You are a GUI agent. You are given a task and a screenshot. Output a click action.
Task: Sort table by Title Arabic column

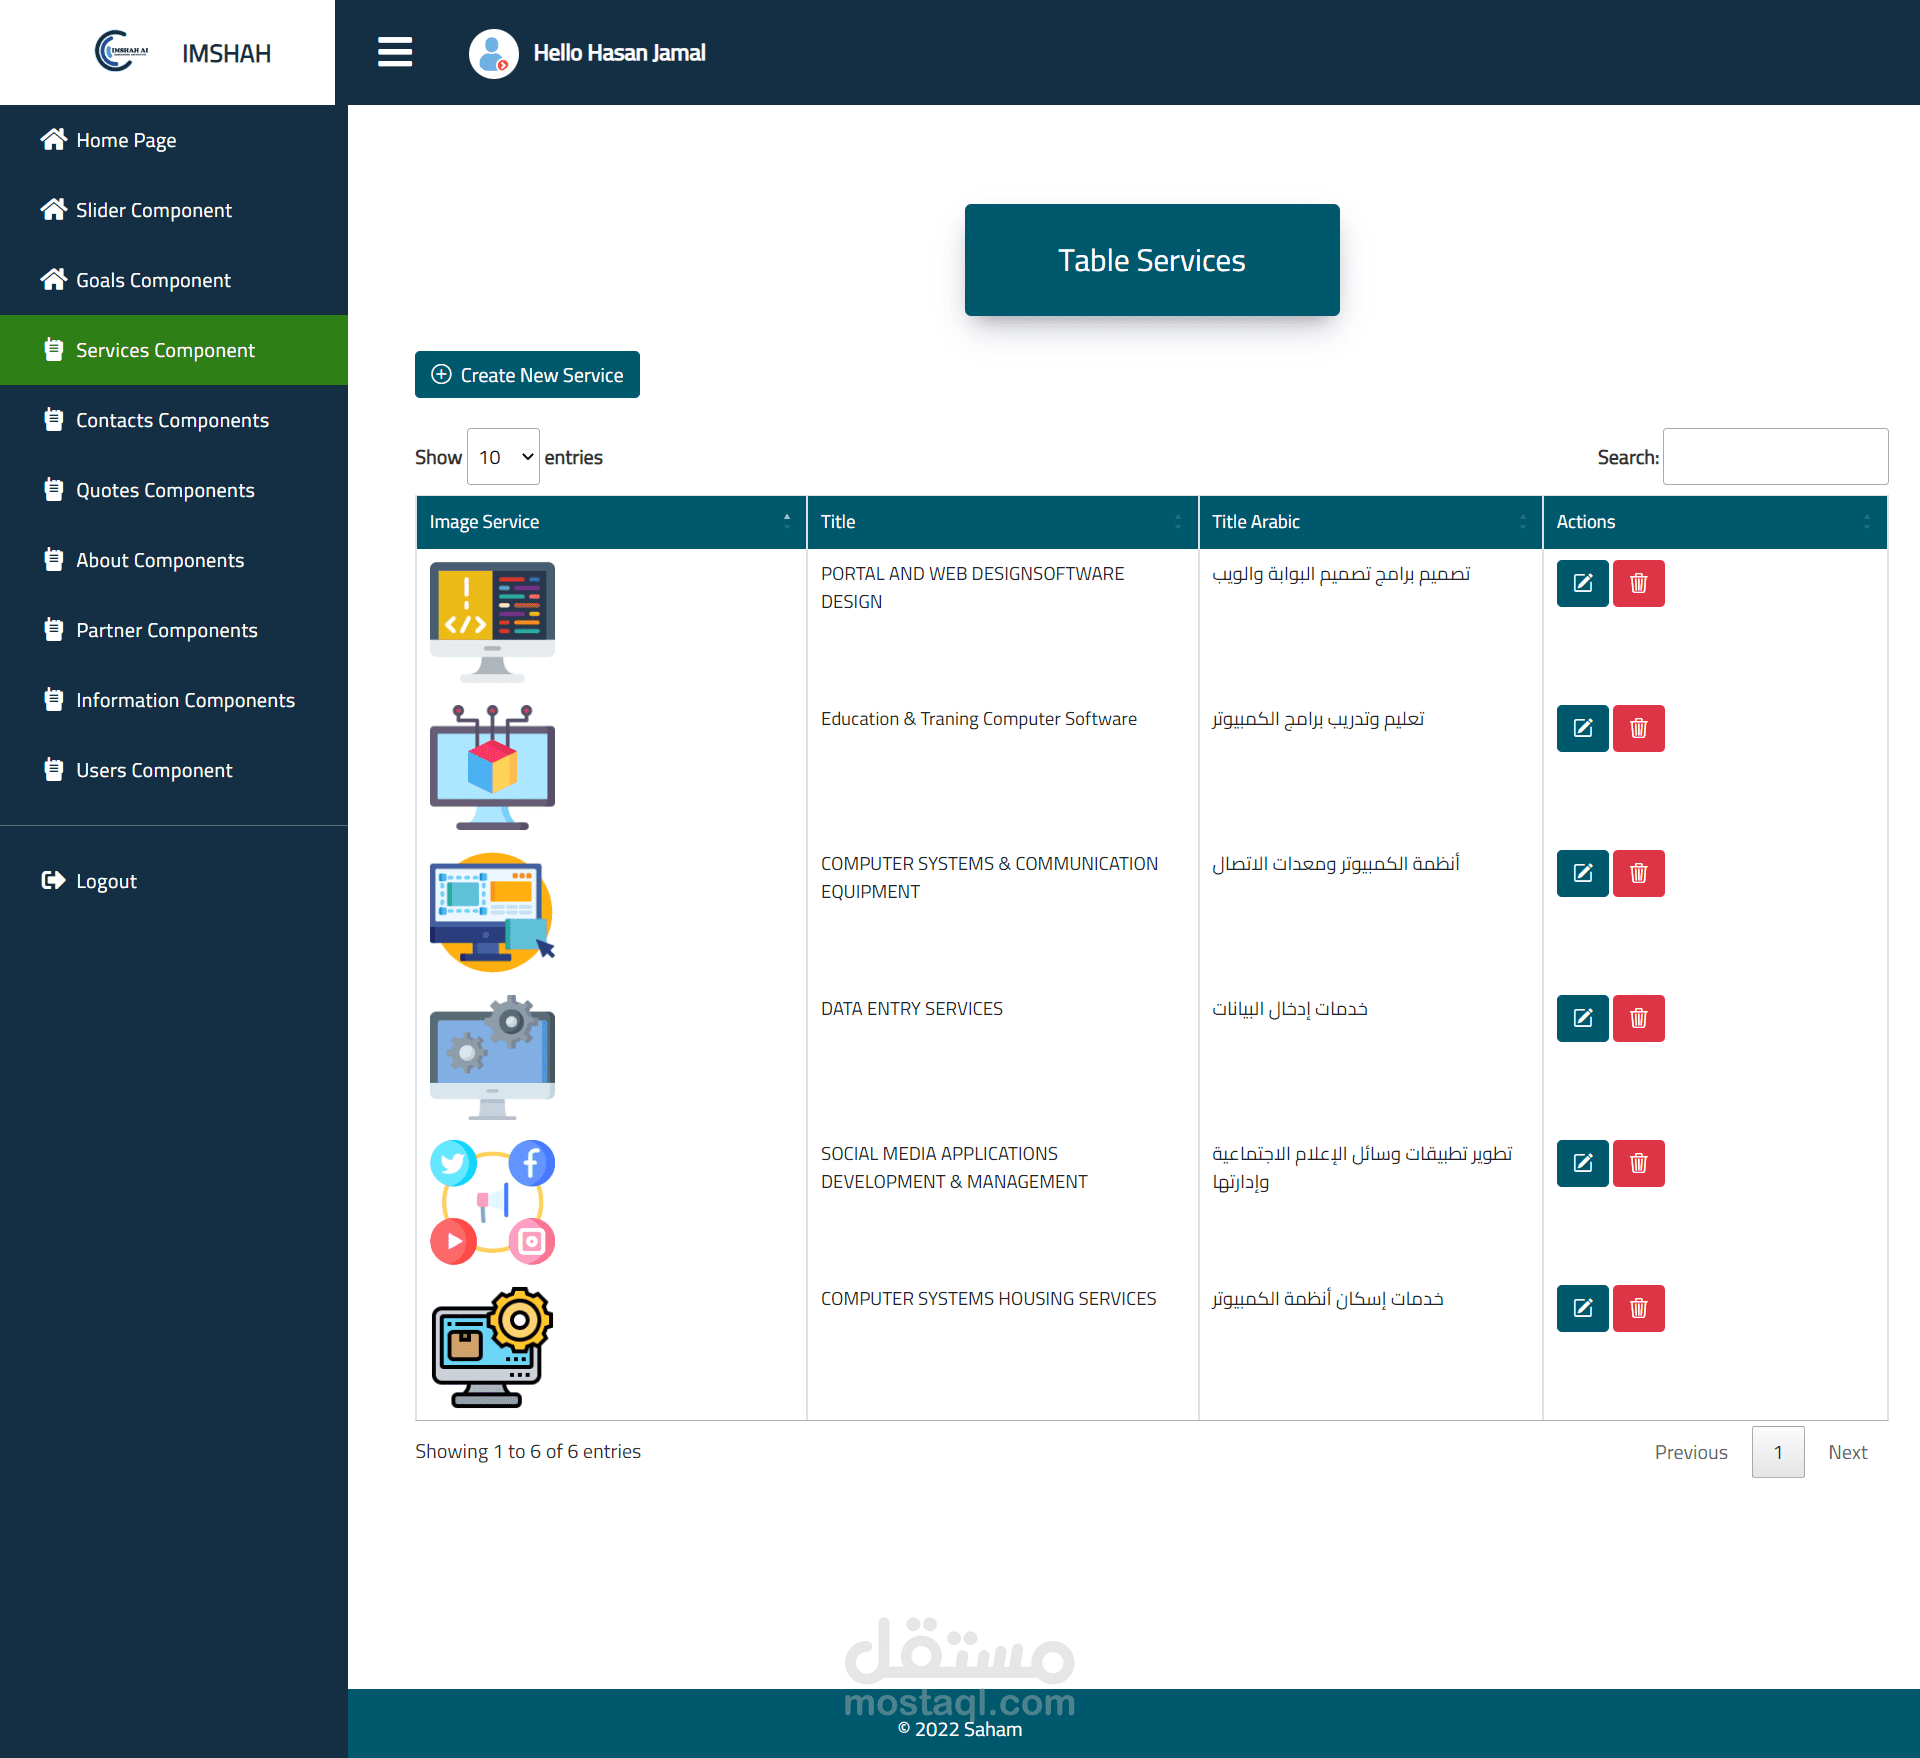coord(1369,522)
